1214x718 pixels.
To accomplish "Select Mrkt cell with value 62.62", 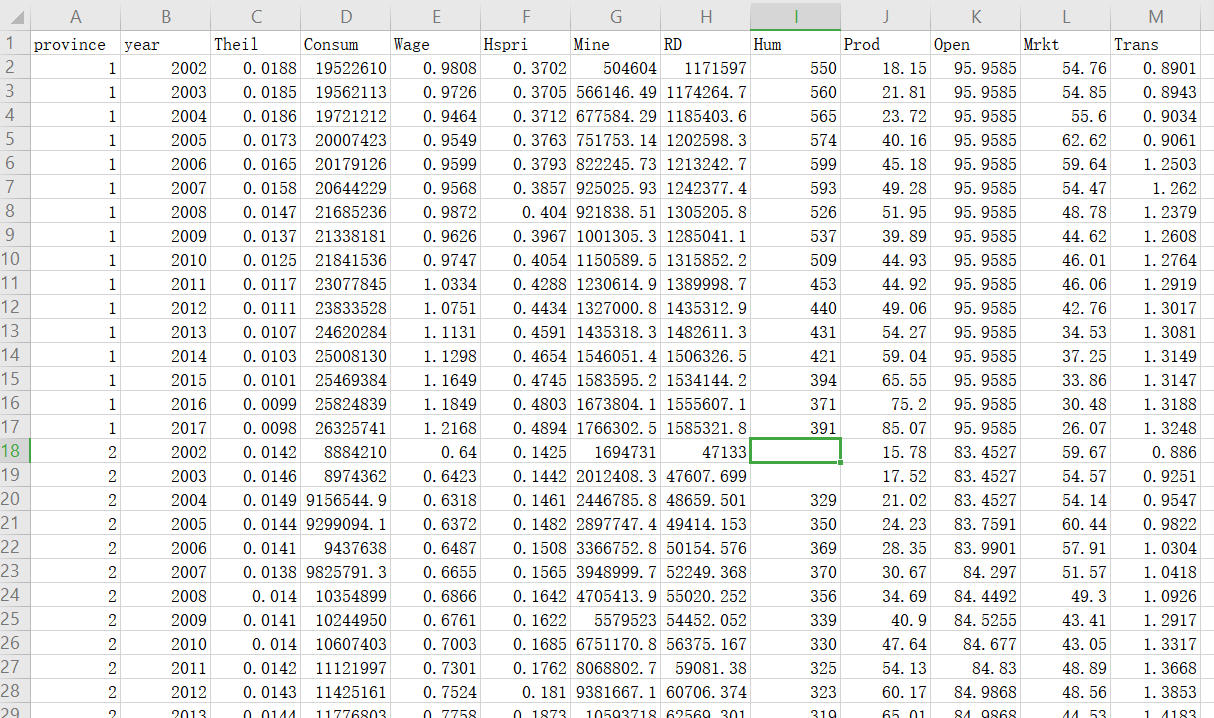I will coord(1066,140).
